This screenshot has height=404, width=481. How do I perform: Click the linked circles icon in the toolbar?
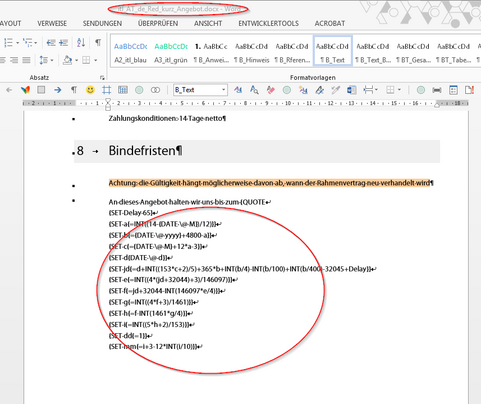click(x=155, y=90)
